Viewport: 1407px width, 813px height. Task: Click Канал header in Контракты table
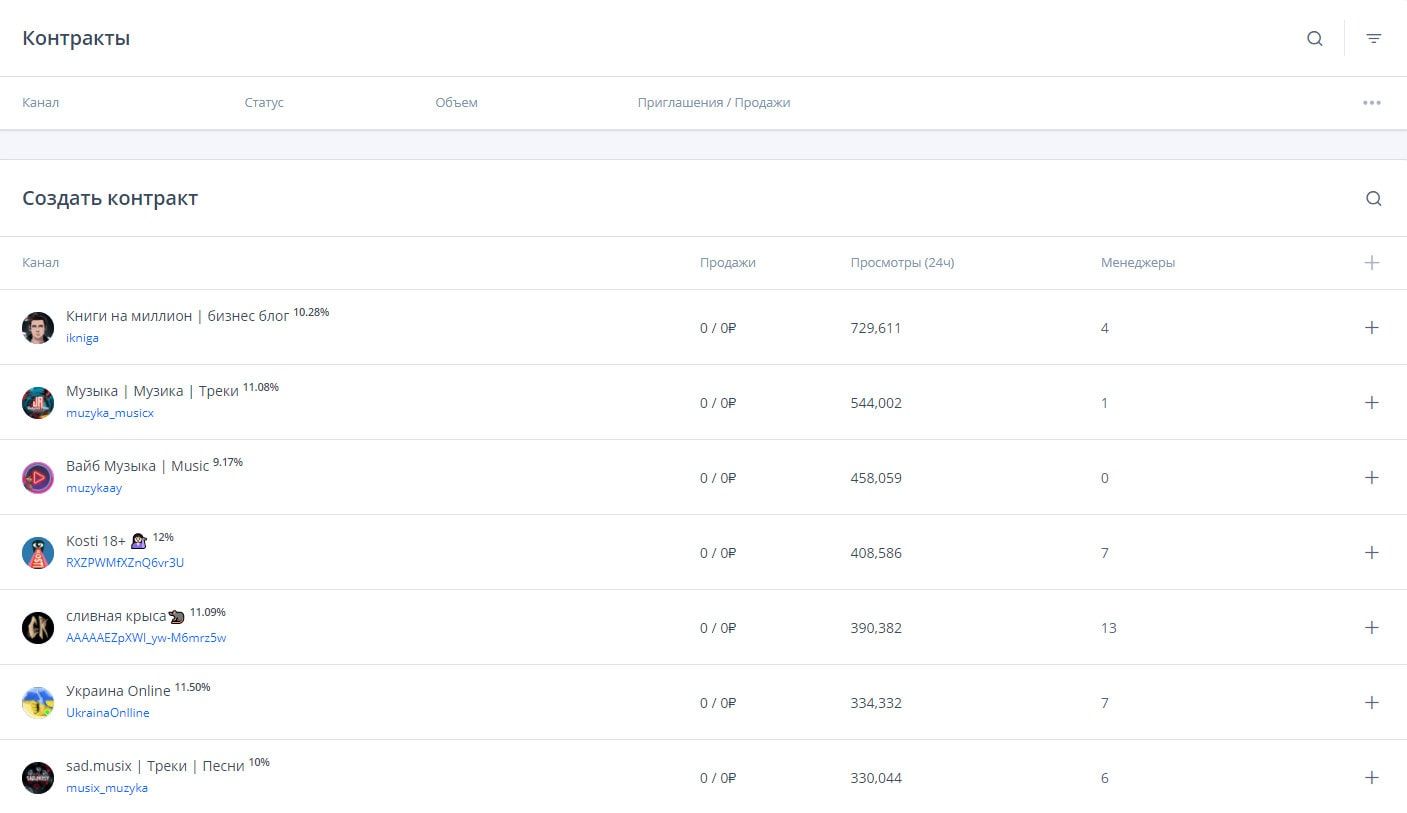pos(40,103)
